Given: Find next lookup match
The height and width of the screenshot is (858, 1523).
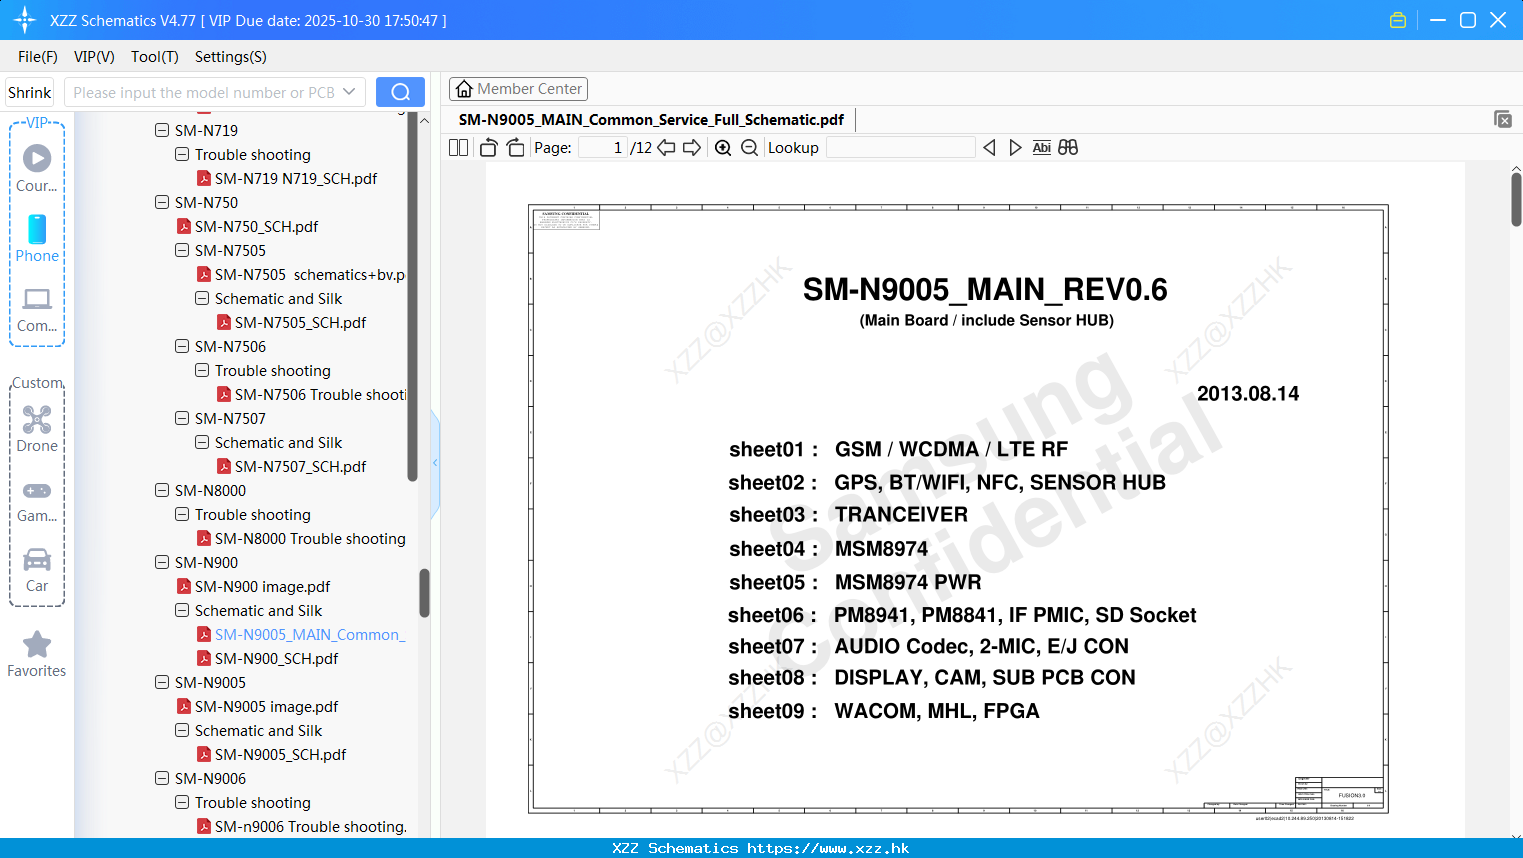Looking at the screenshot, I should 1015,147.
